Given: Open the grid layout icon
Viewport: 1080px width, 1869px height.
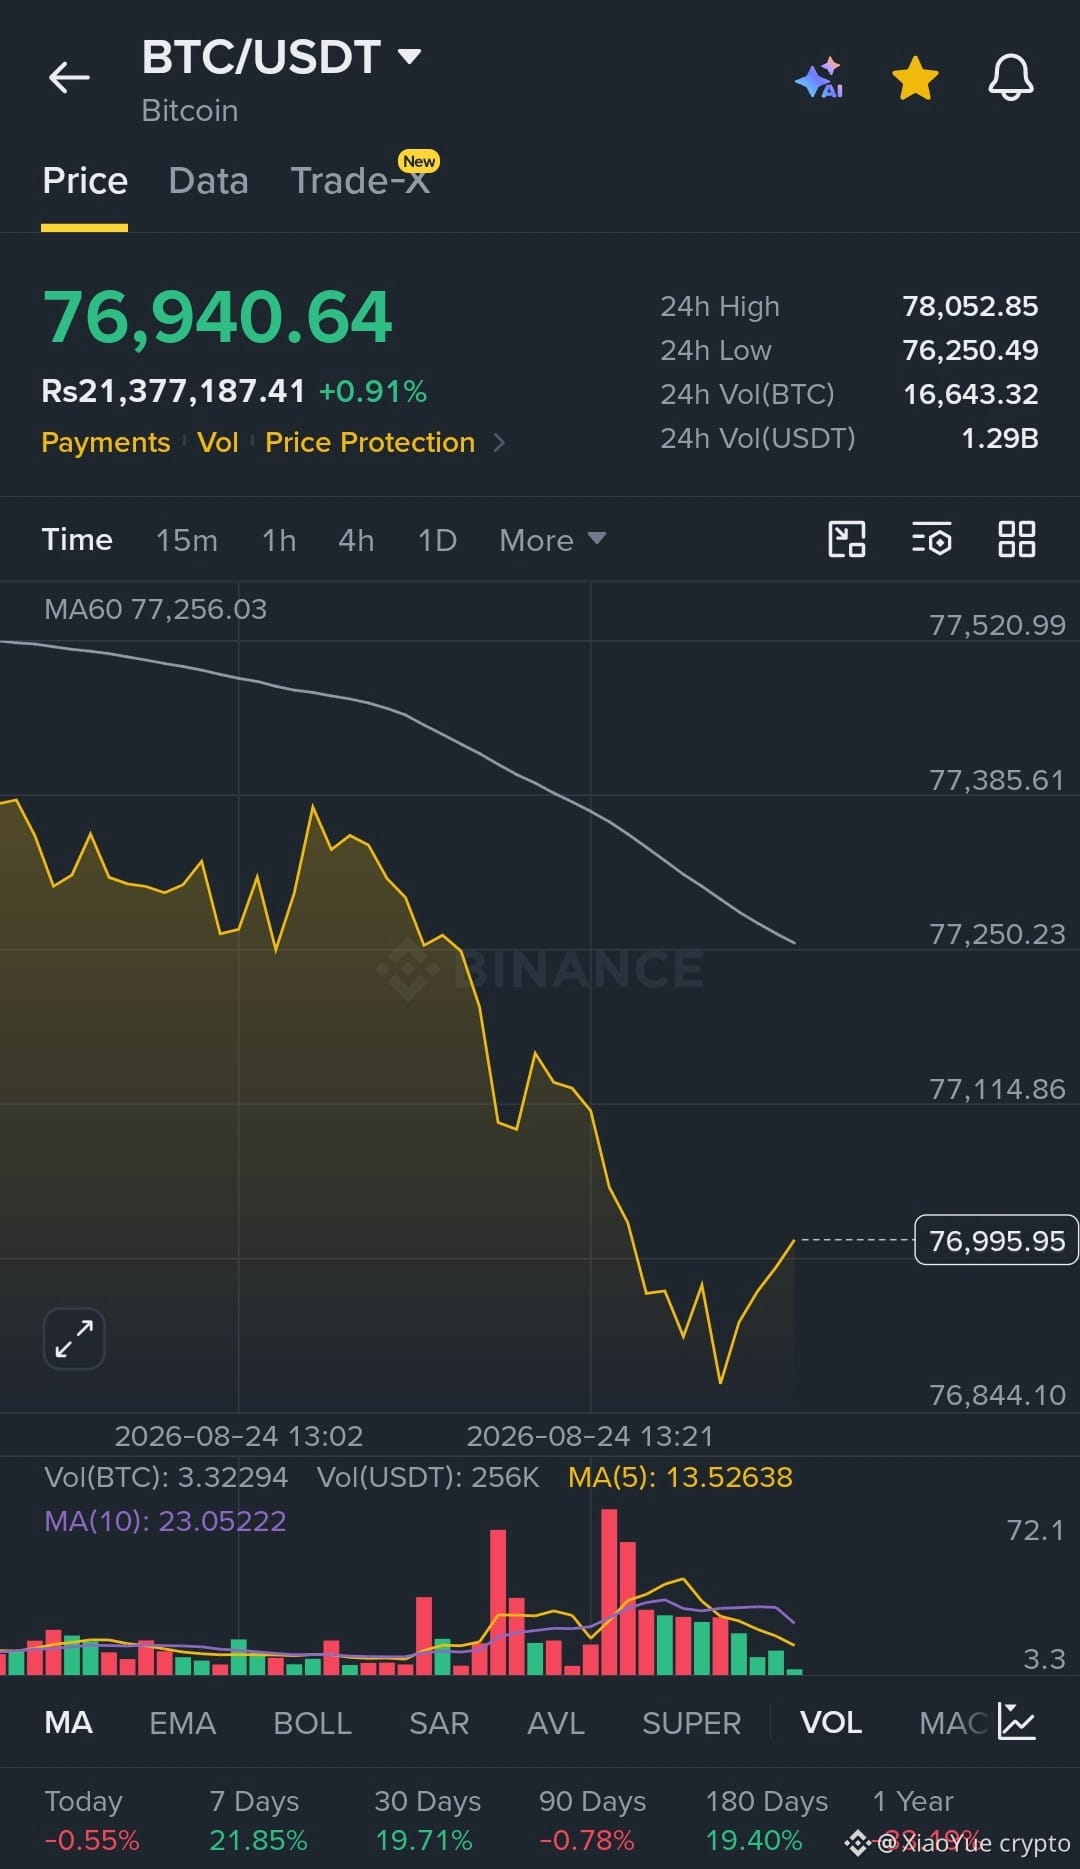Looking at the screenshot, I should 1017,539.
